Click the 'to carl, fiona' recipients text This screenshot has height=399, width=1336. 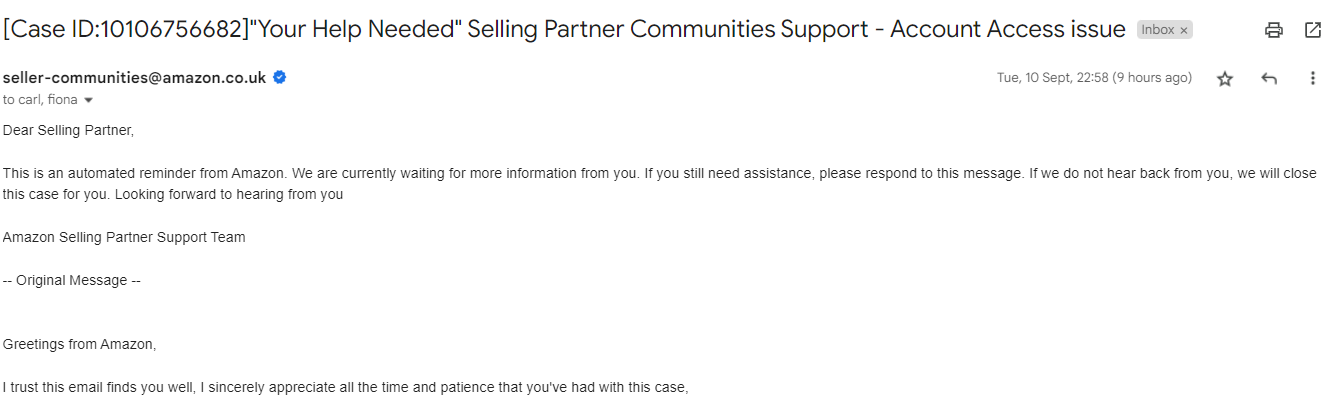point(41,100)
